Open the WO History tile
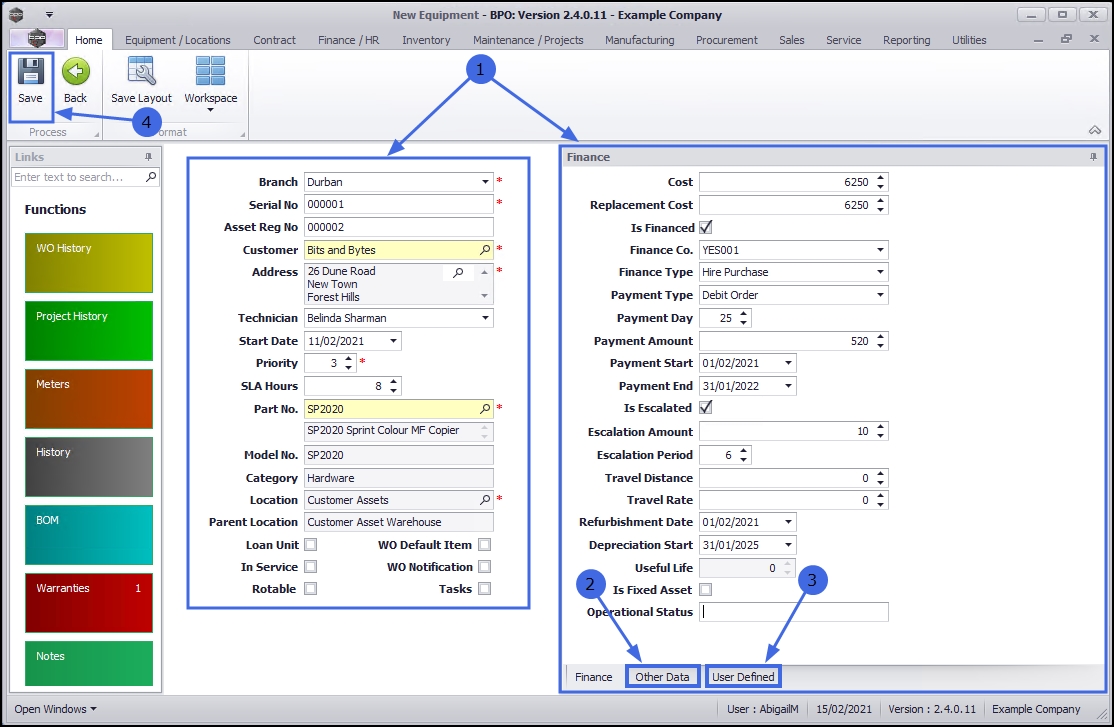 pyautogui.click(x=89, y=263)
